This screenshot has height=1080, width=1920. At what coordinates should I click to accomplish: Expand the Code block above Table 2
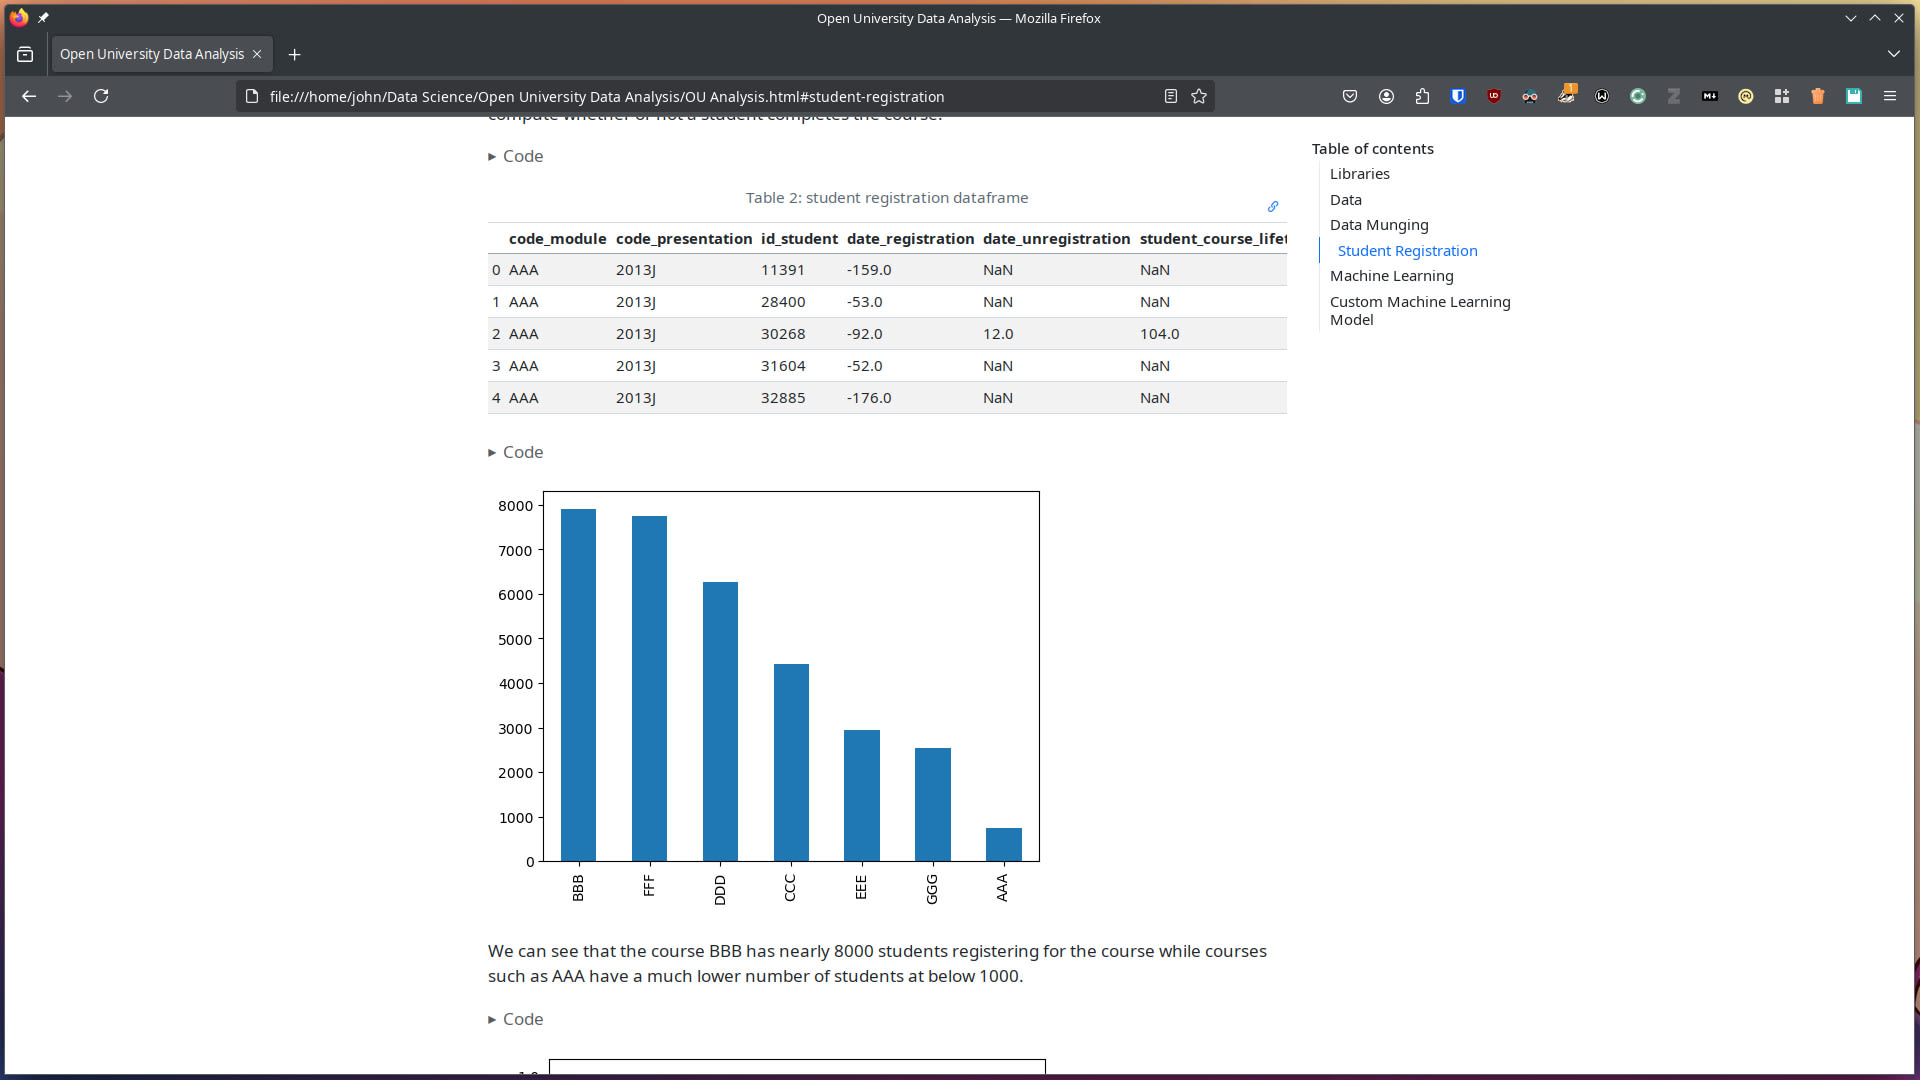(x=516, y=156)
